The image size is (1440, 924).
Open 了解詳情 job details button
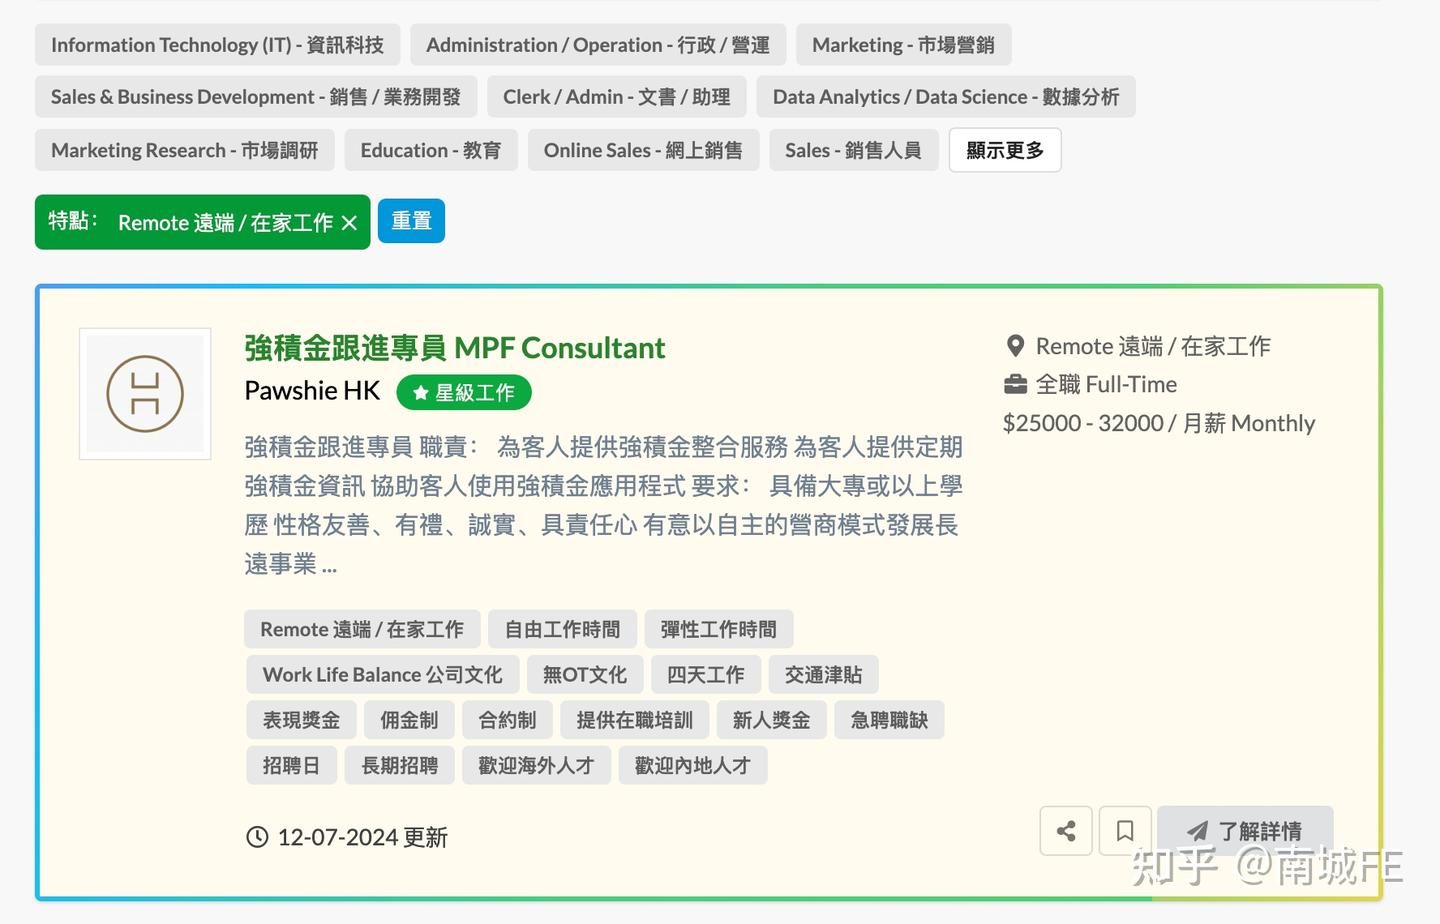1245,831
